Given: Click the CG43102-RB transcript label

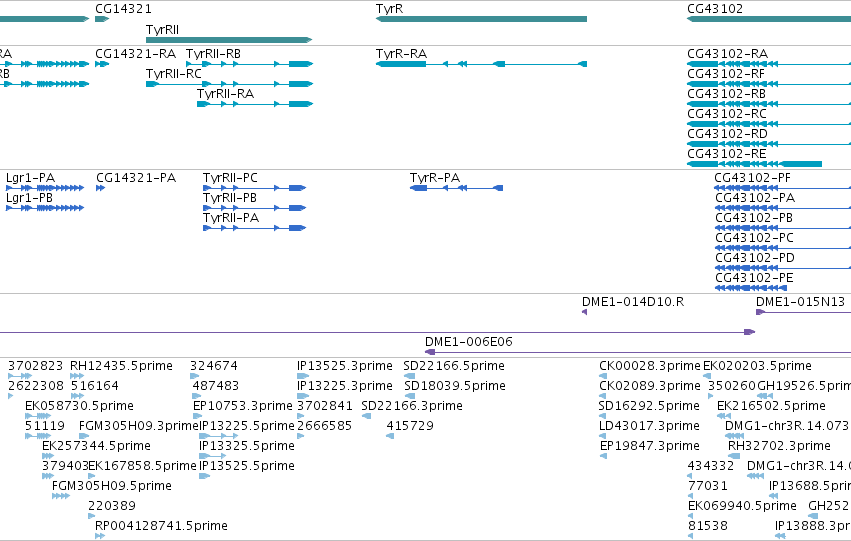Looking at the screenshot, I should [x=726, y=94].
